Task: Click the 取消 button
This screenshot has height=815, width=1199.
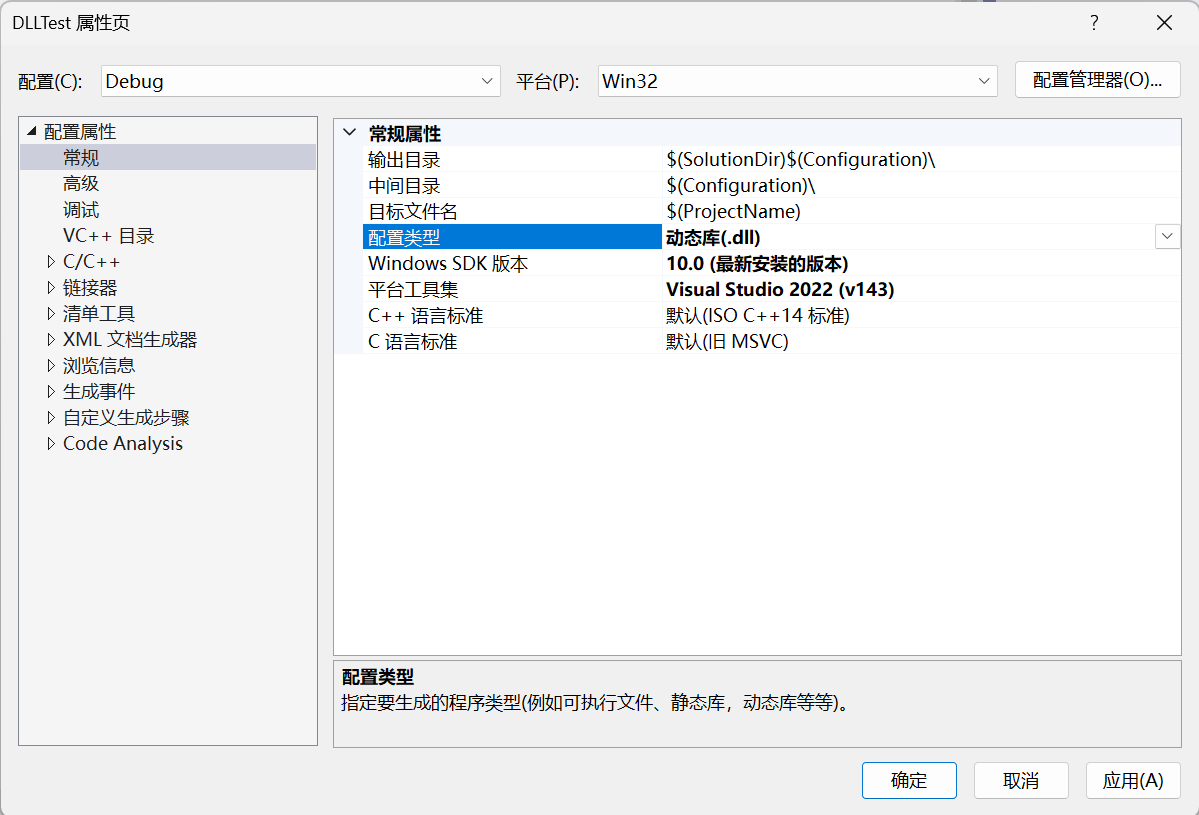Action: pos(1021,781)
